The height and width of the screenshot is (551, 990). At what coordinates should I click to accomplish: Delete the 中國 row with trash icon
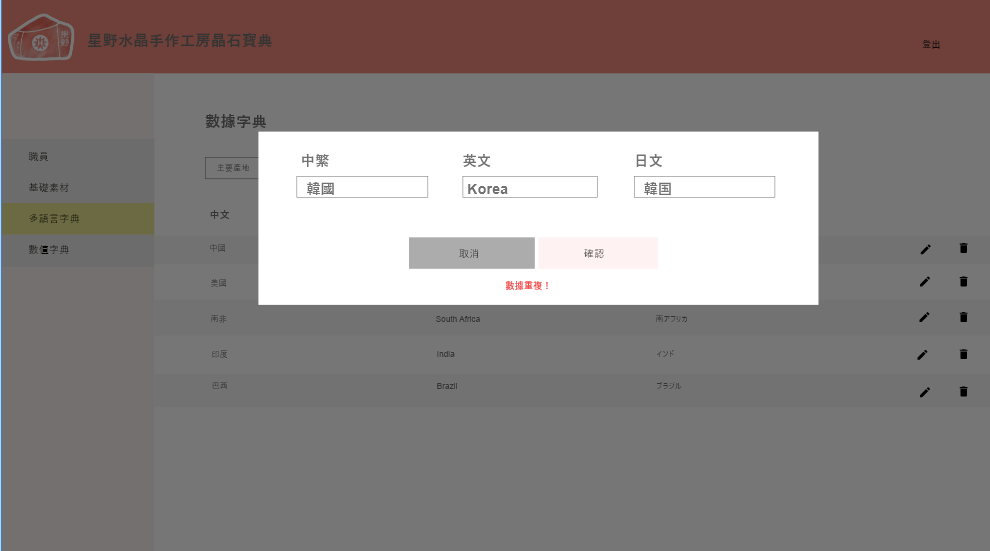click(x=963, y=248)
